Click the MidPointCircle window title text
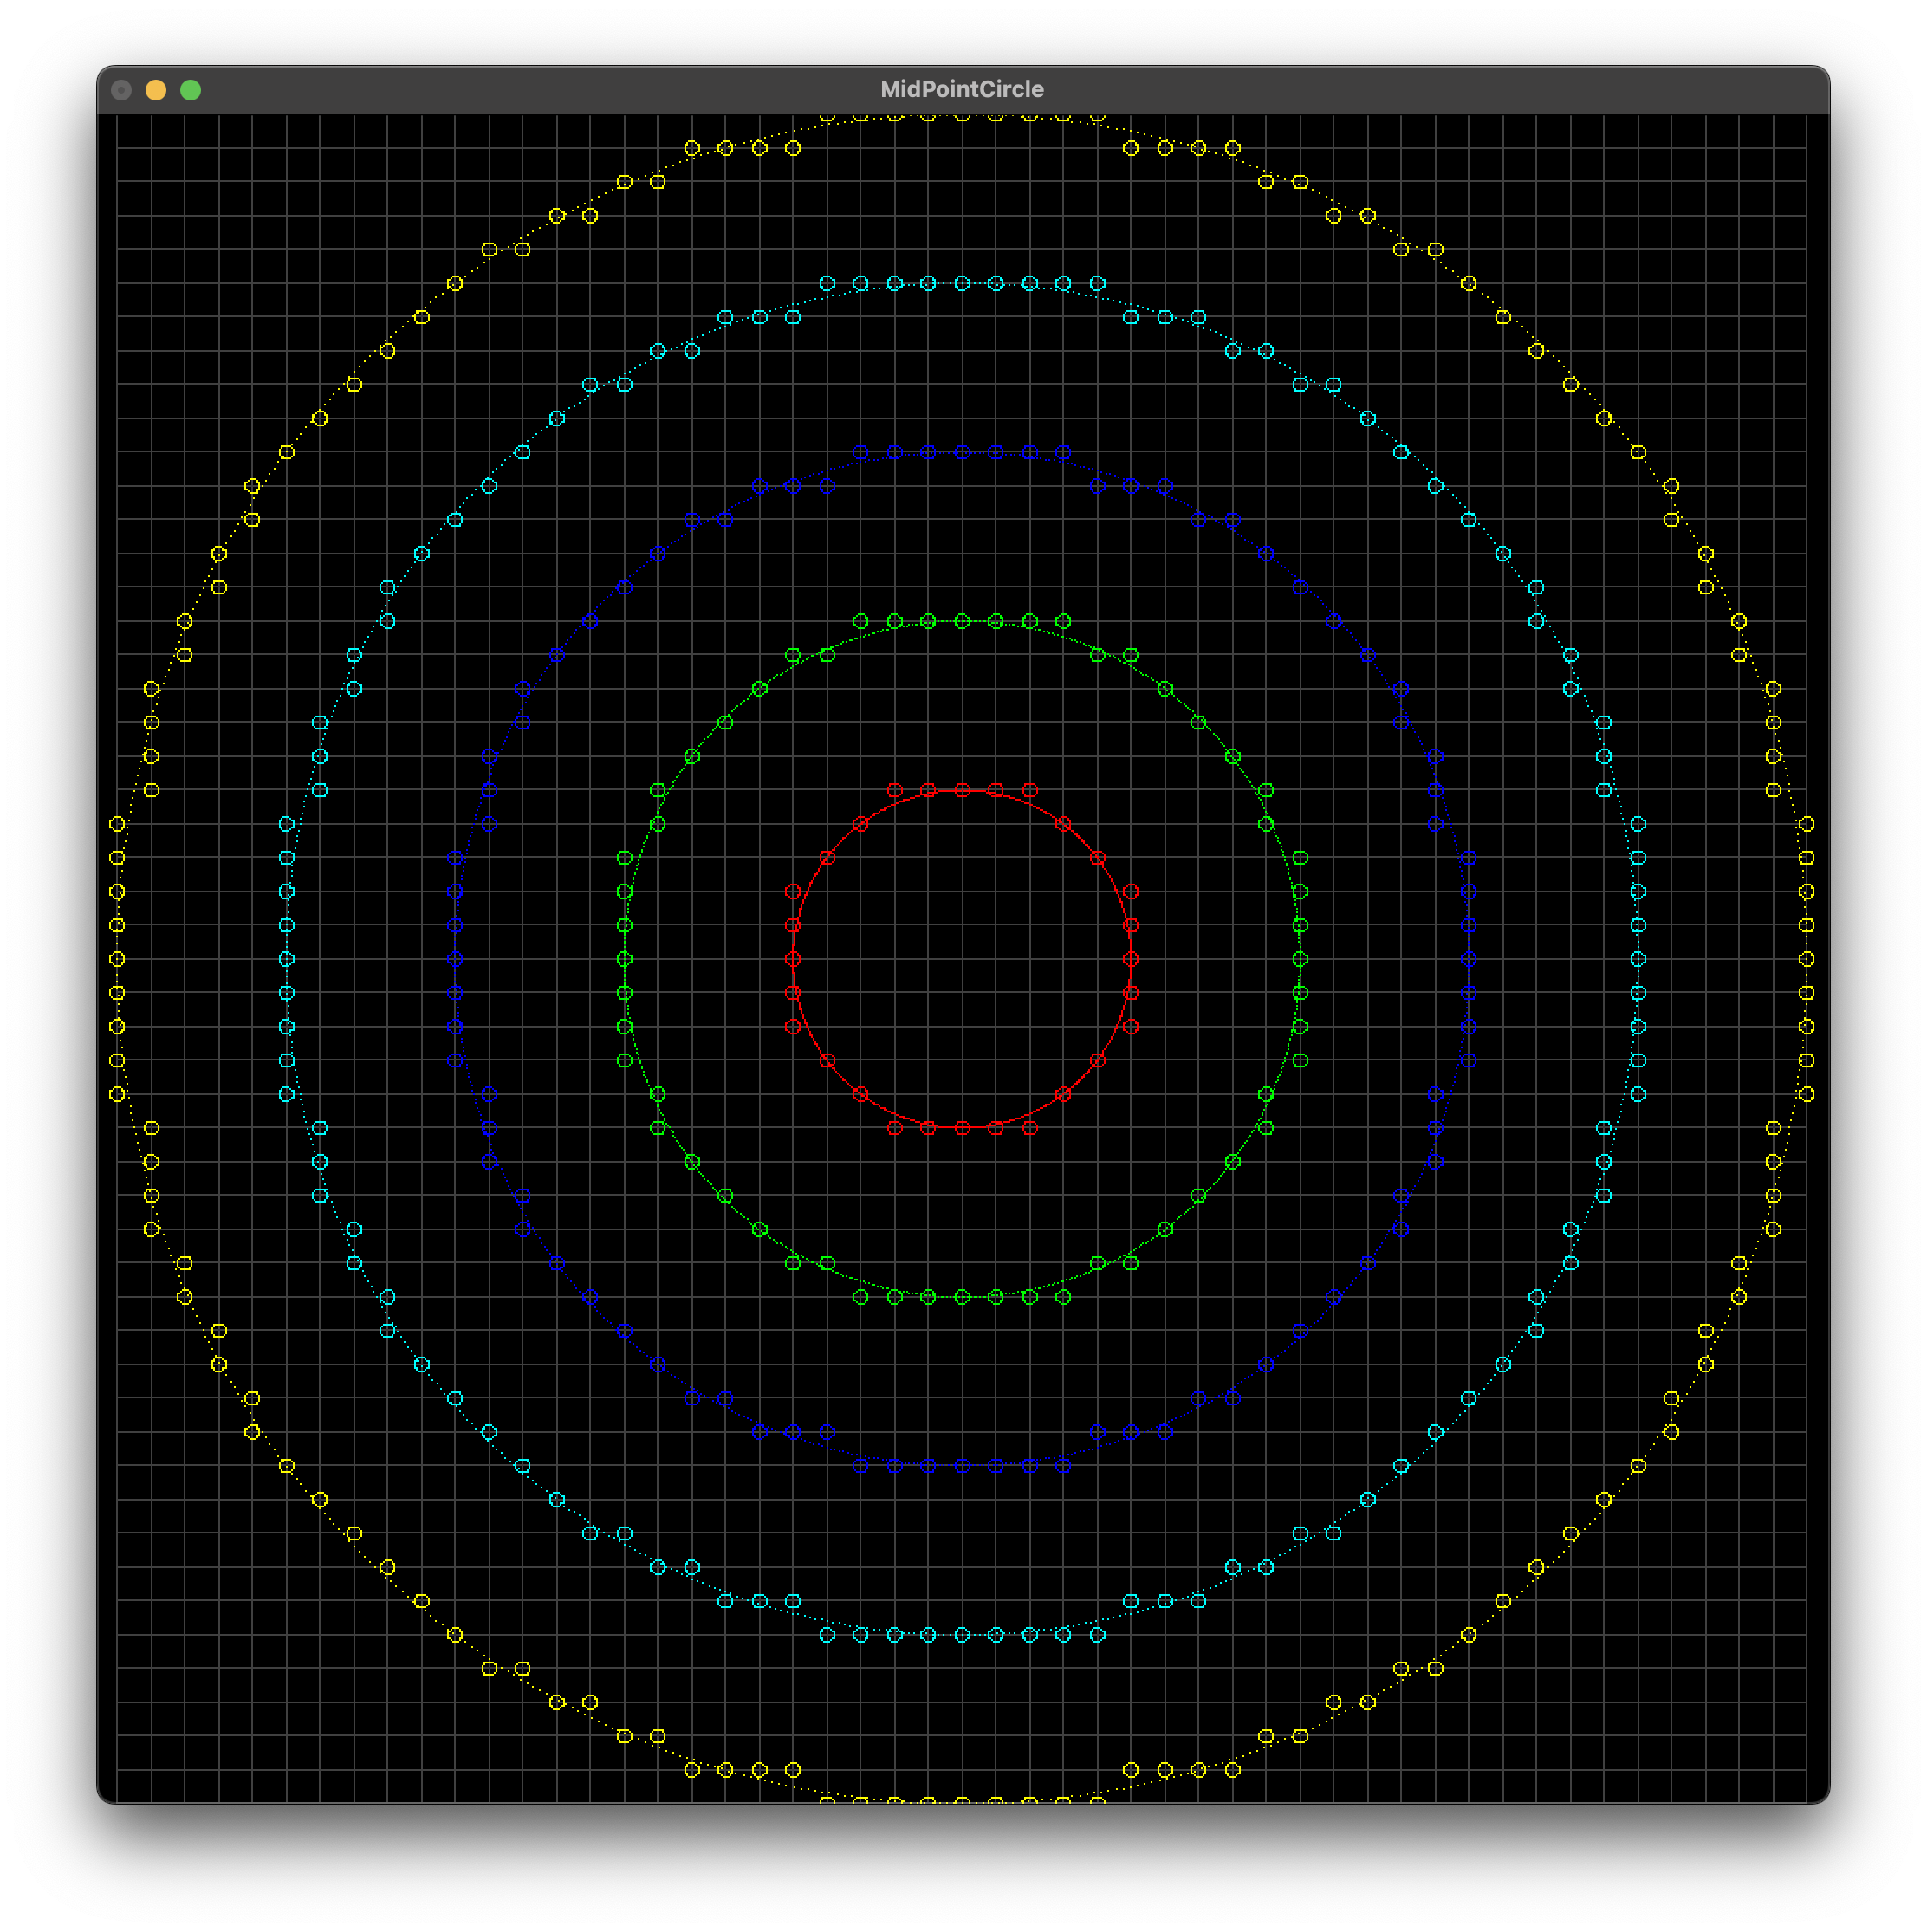1927x1932 pixels. [961, 89]
